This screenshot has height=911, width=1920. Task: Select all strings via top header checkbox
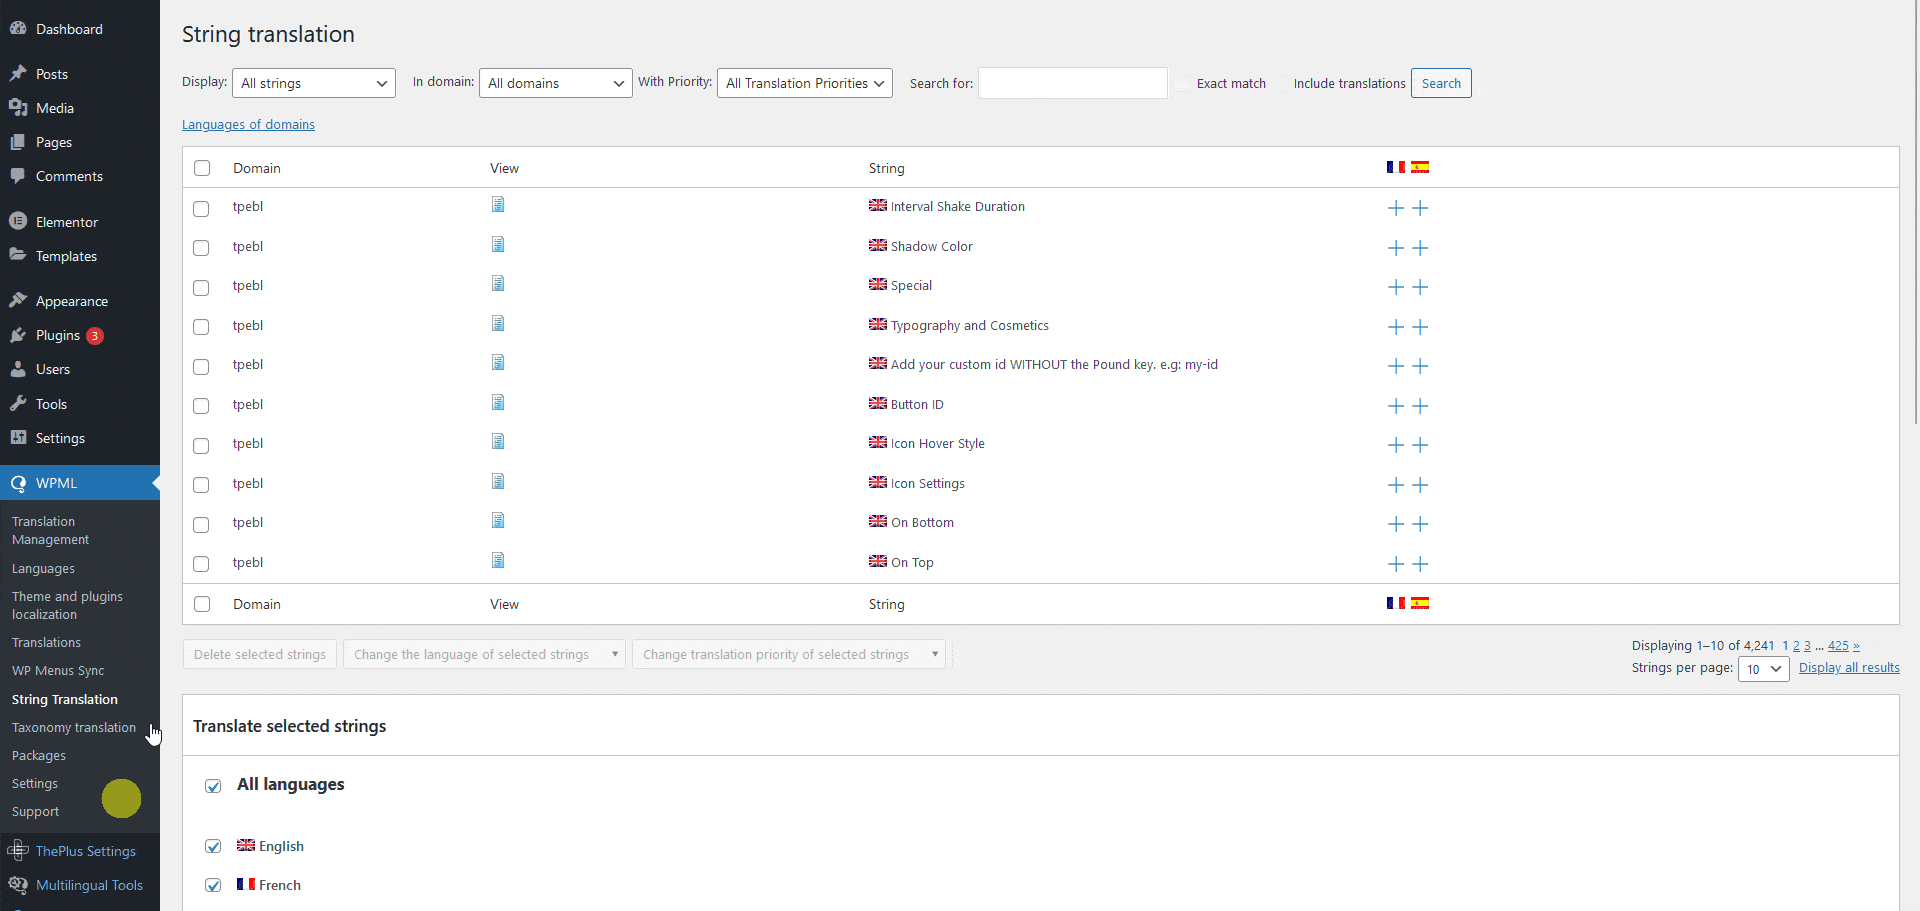pyautogui.click(x=202, y=168)
